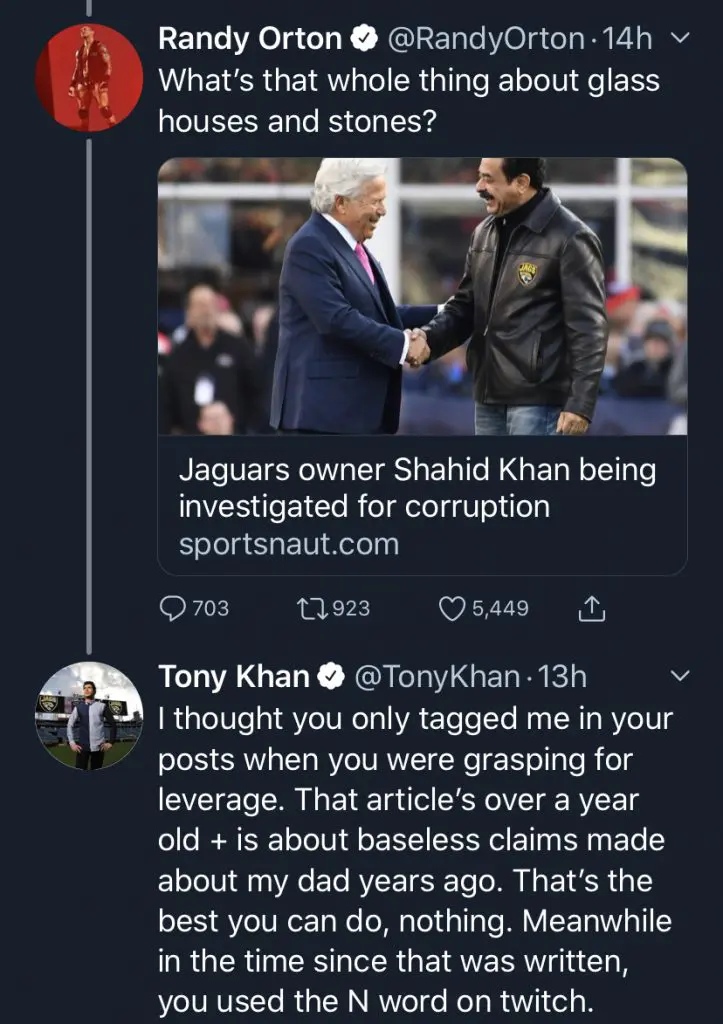The height and width of the screenshot is (1024, 723).
Task: Expand options chevron on Randy Orton's tweet
Action: coord(679,39)
